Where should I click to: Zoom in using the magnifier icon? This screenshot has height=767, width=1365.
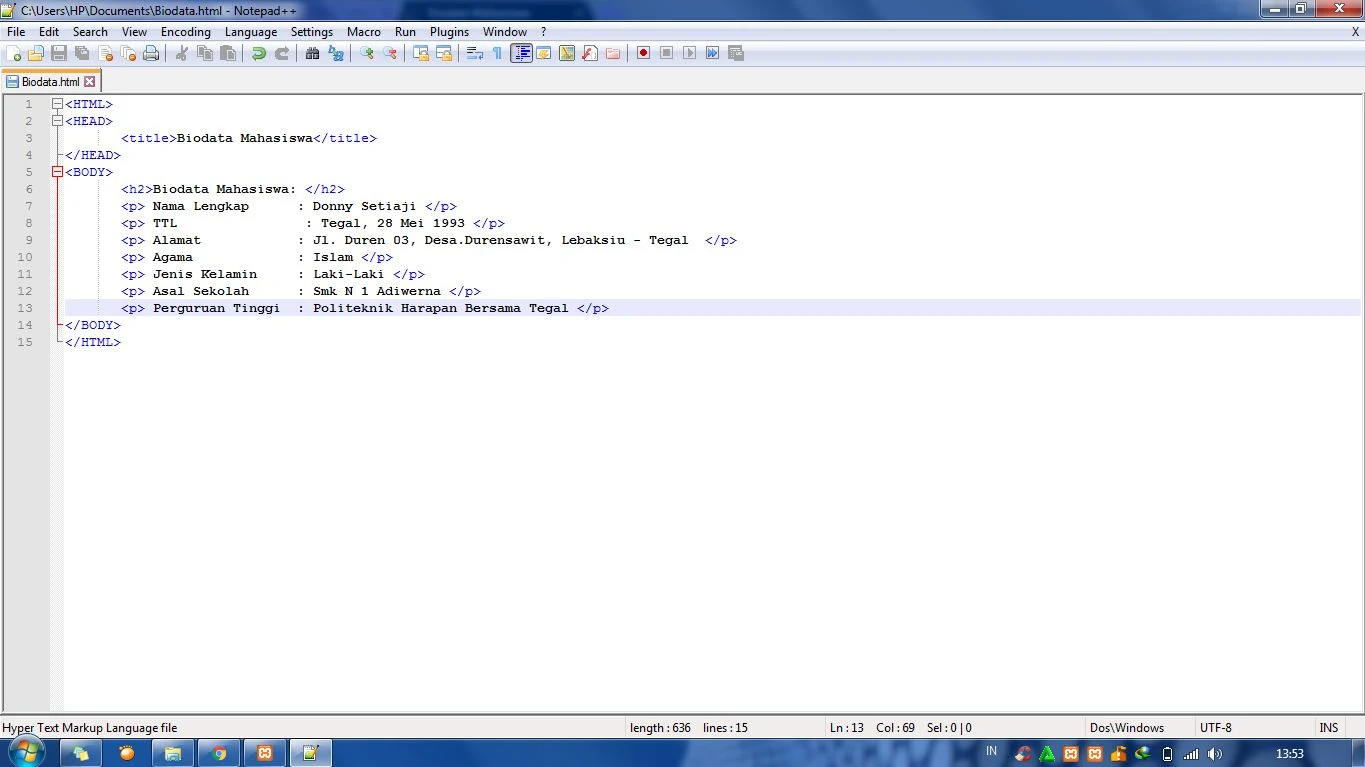[x=367, y=52]
